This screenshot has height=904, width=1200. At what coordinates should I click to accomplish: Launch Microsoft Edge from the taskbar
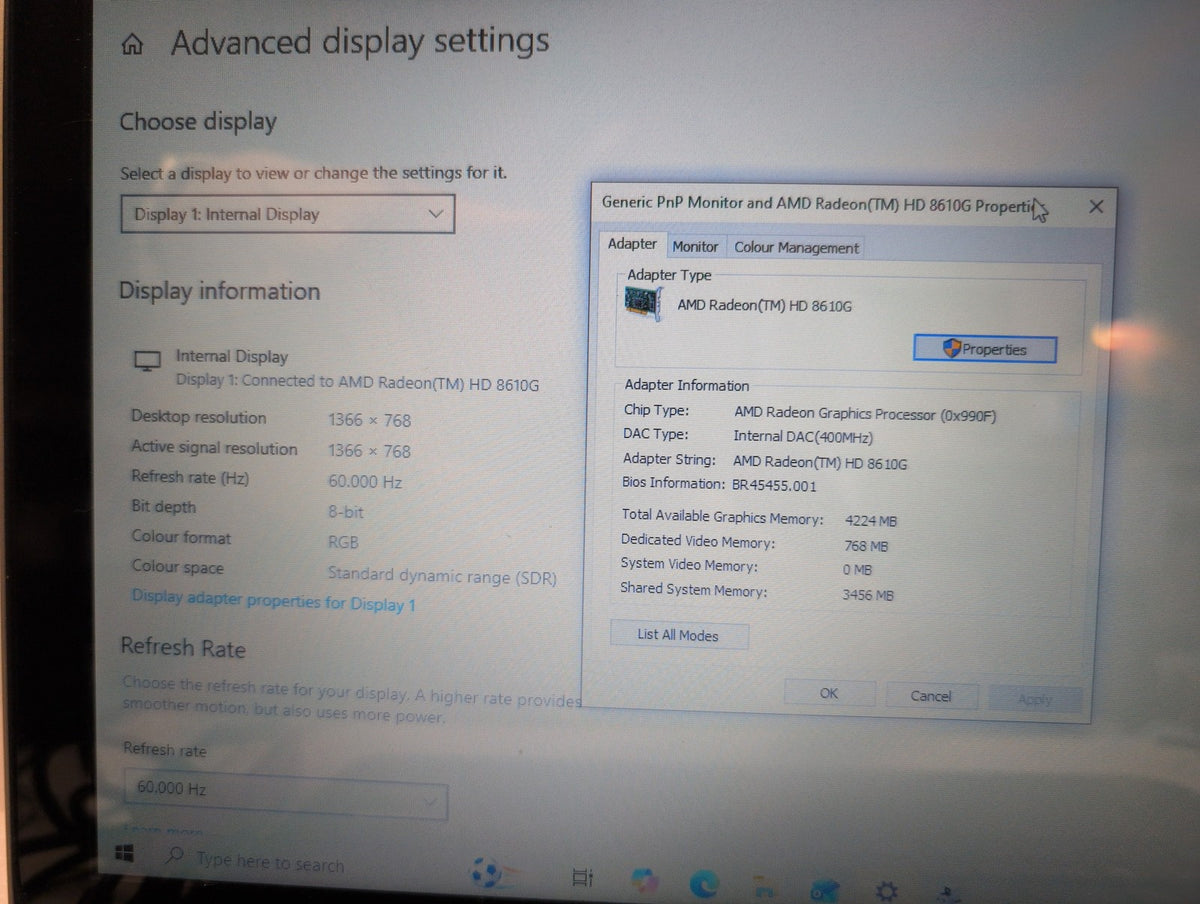tap(703, 883)
